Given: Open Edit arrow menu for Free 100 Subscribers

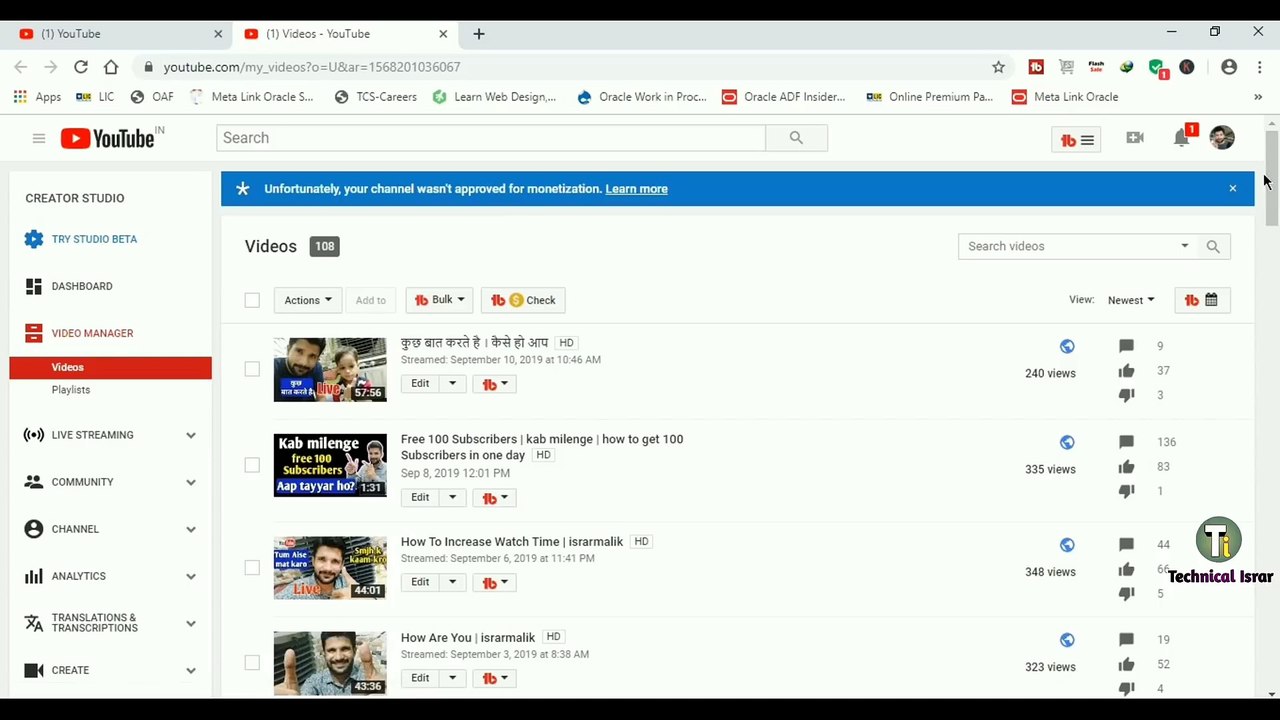Looking at the screenshot, I should click(452, 498).
